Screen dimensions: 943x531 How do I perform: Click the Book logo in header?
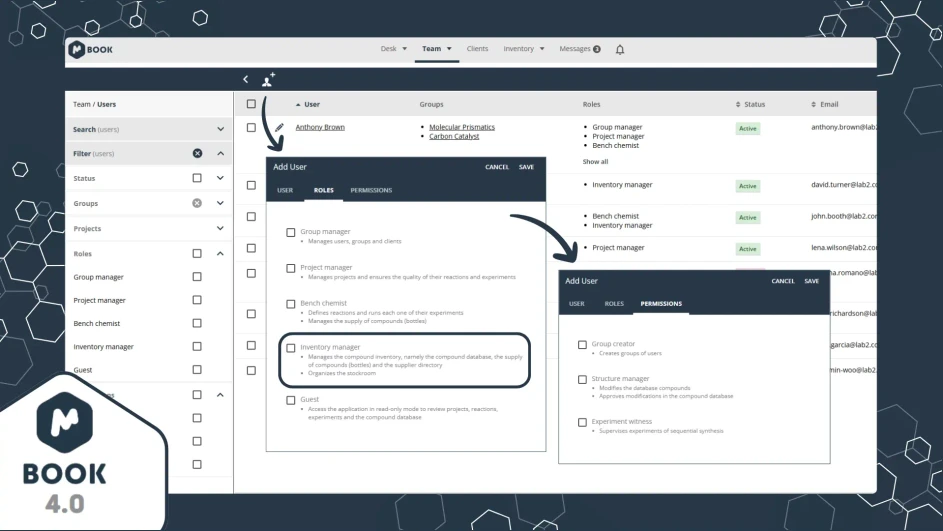pos(90,49)
